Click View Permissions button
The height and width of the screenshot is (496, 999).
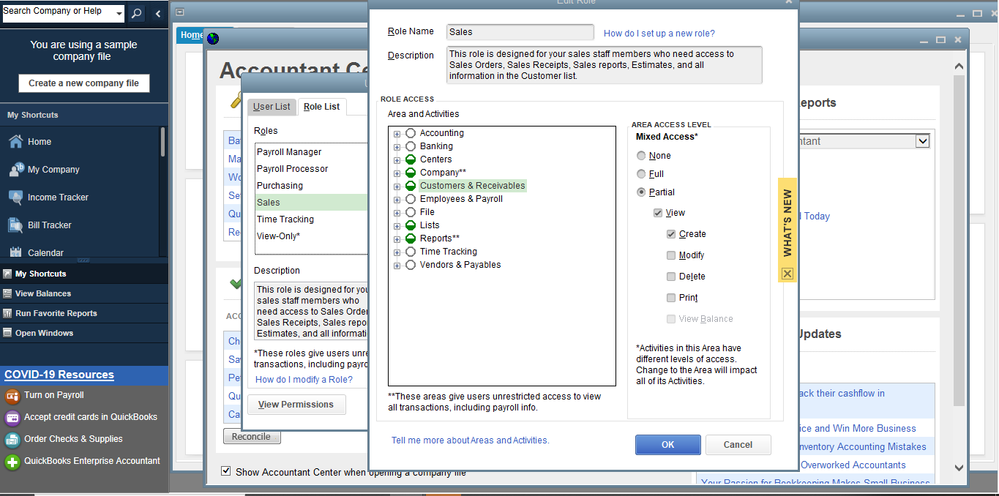(296, 404)
